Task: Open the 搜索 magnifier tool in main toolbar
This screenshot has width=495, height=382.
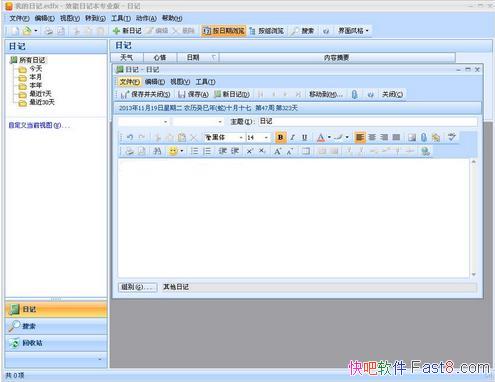Action: coord(303,31)
